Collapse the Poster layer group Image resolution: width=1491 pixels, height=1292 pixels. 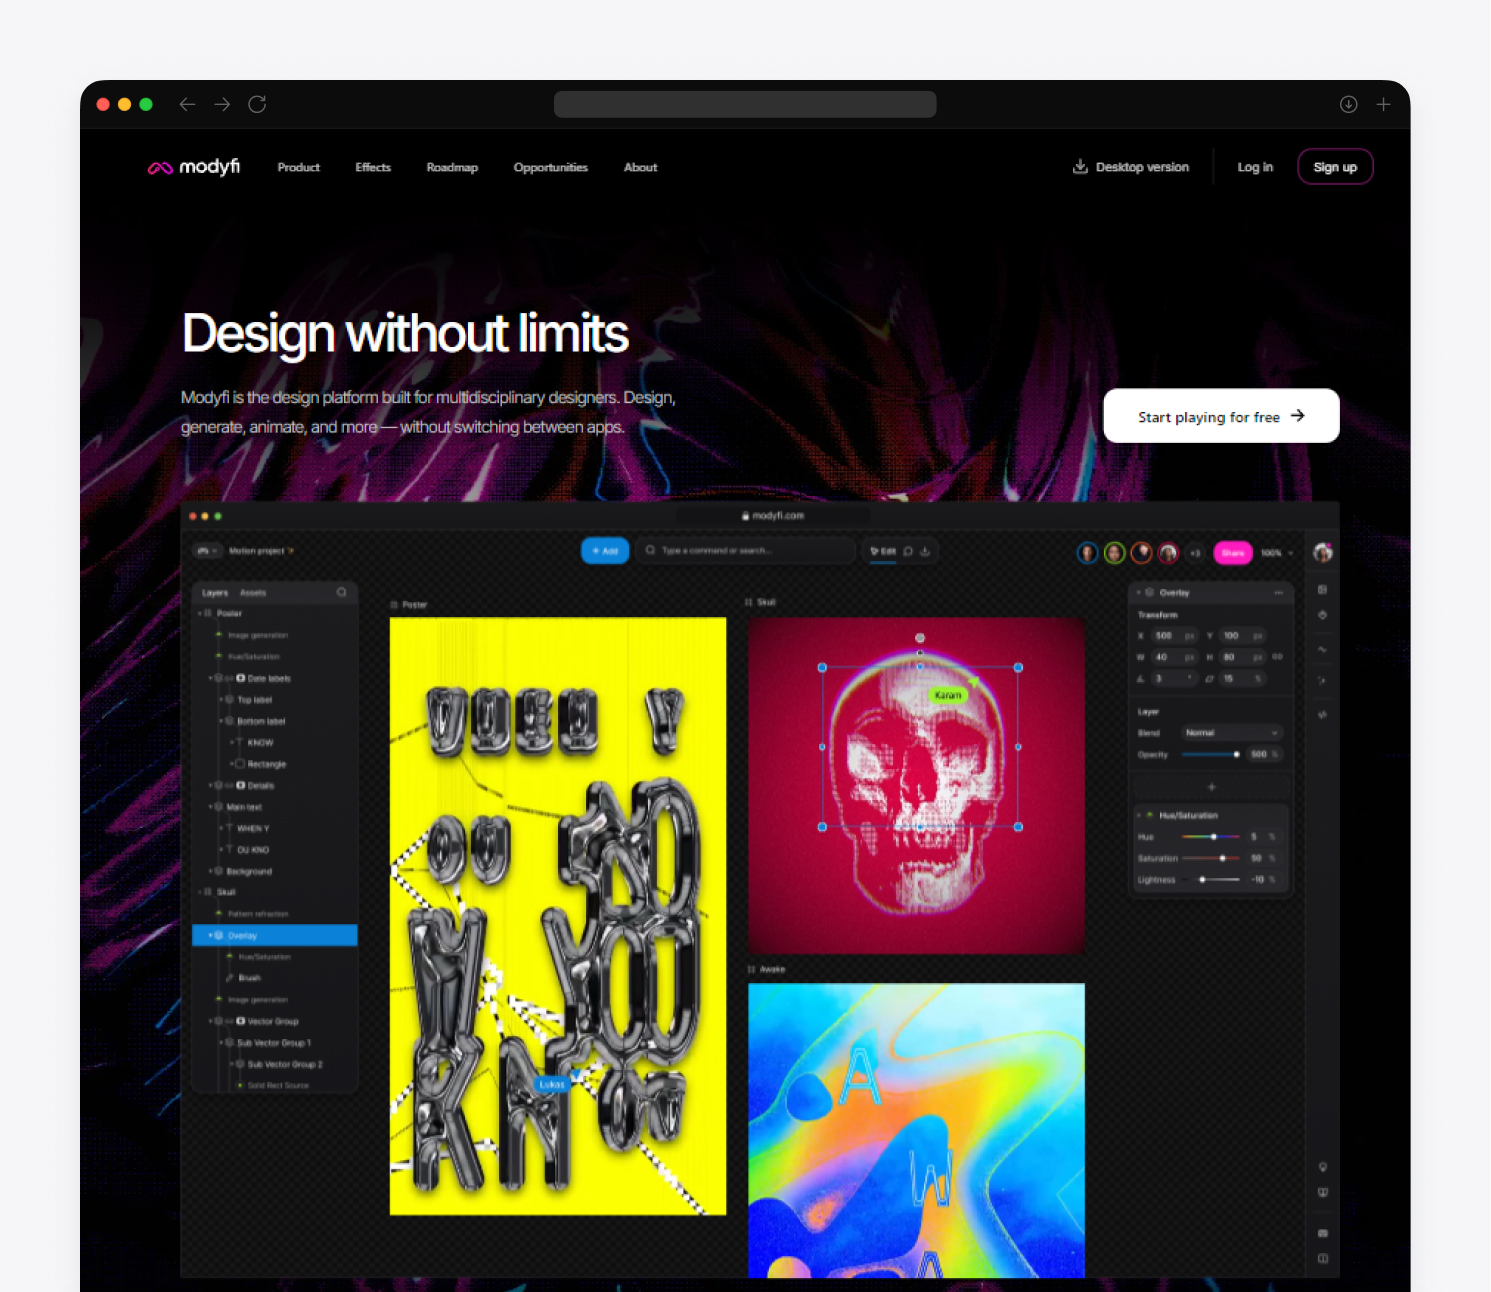click(199, 614)
